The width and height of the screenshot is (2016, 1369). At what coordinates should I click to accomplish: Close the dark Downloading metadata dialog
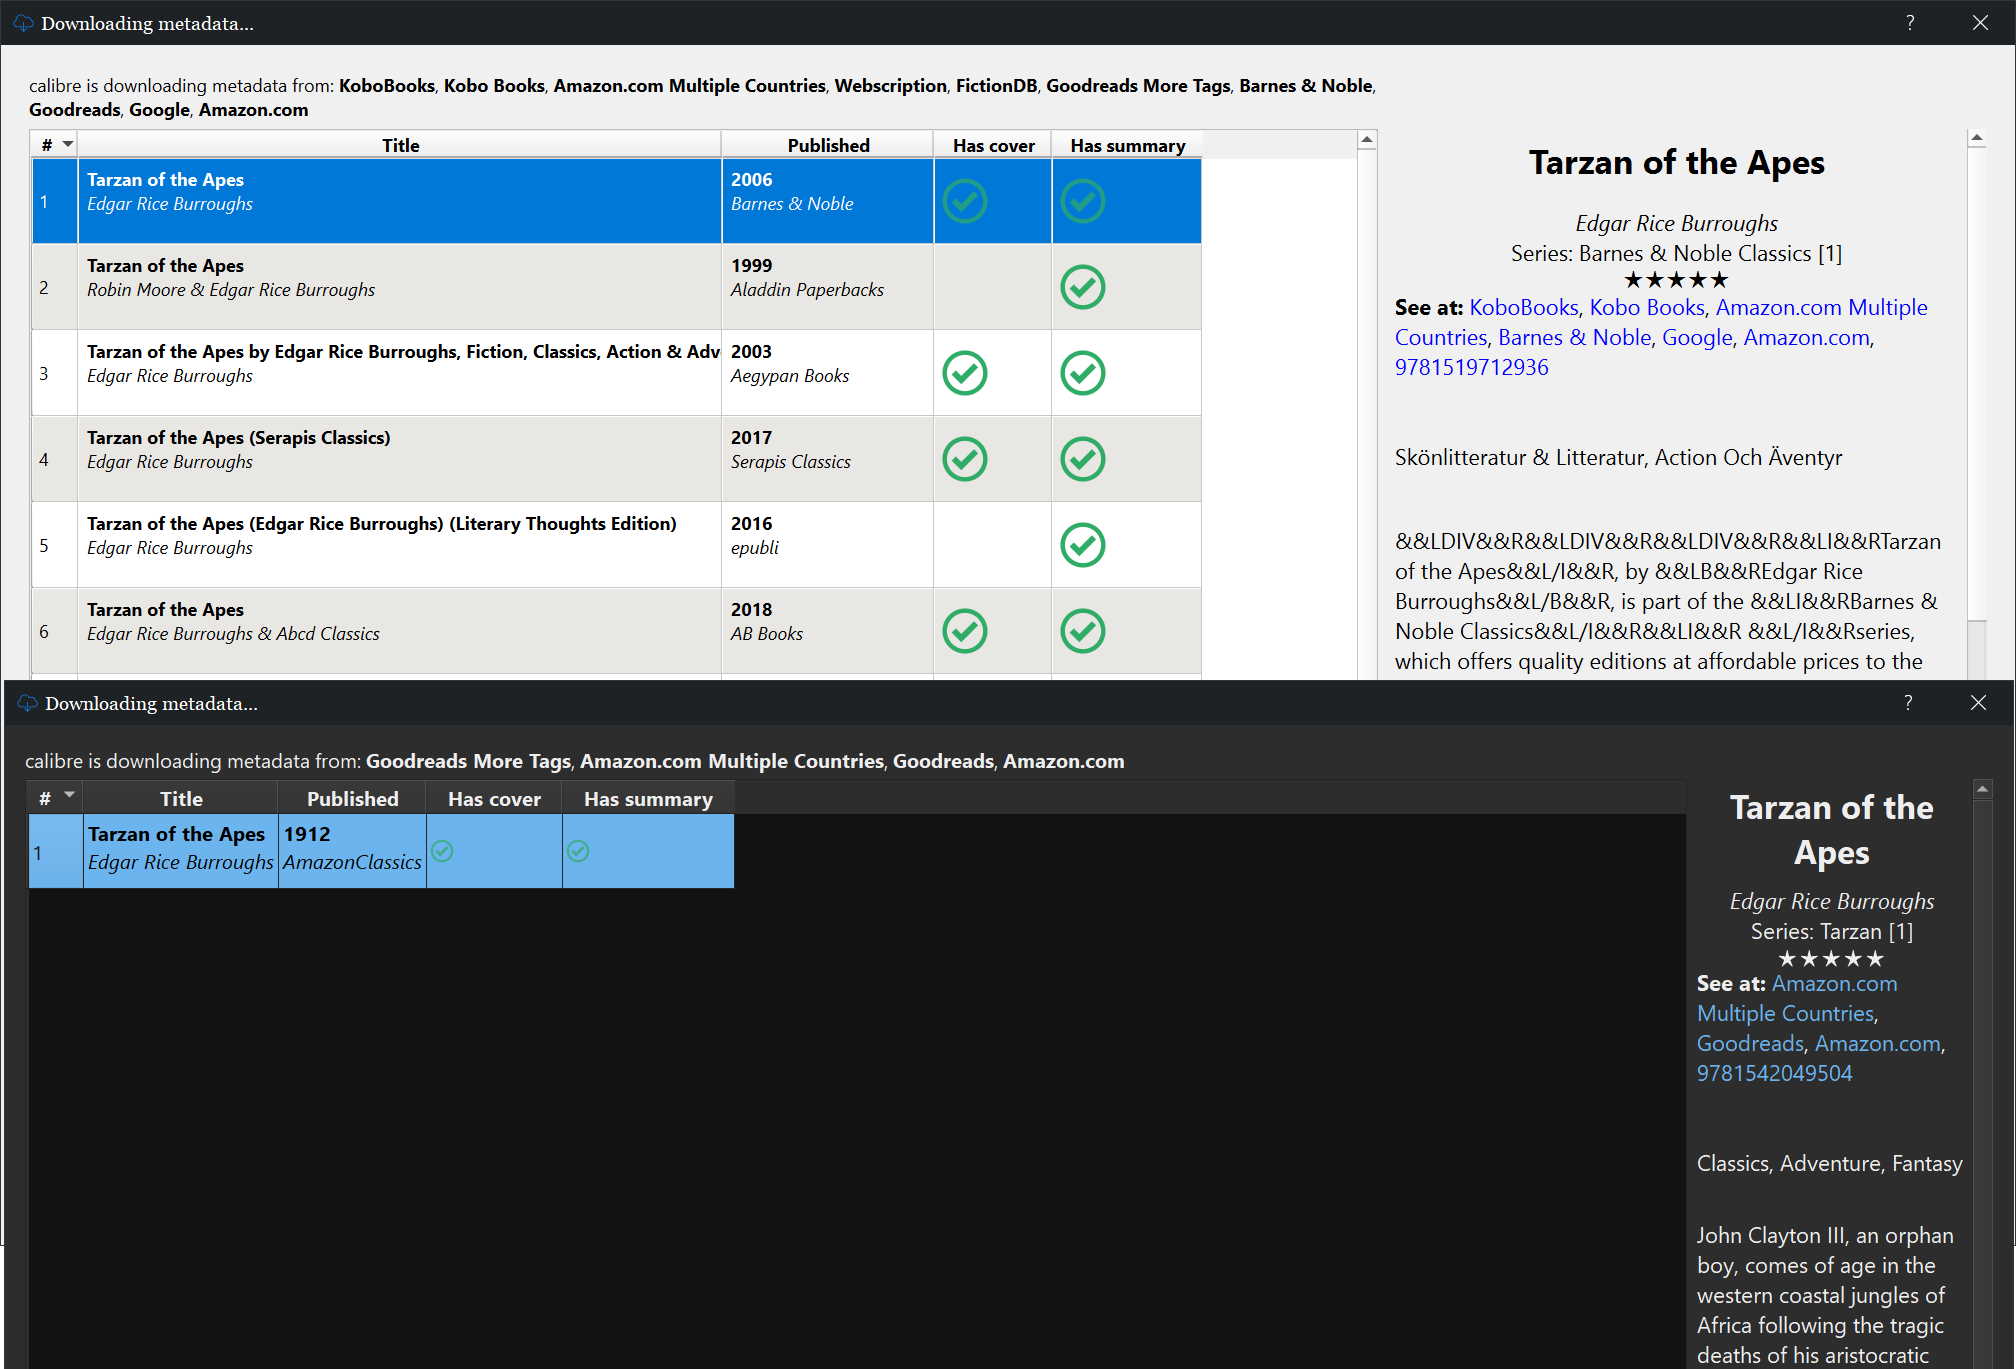(x=1978, y=702)
